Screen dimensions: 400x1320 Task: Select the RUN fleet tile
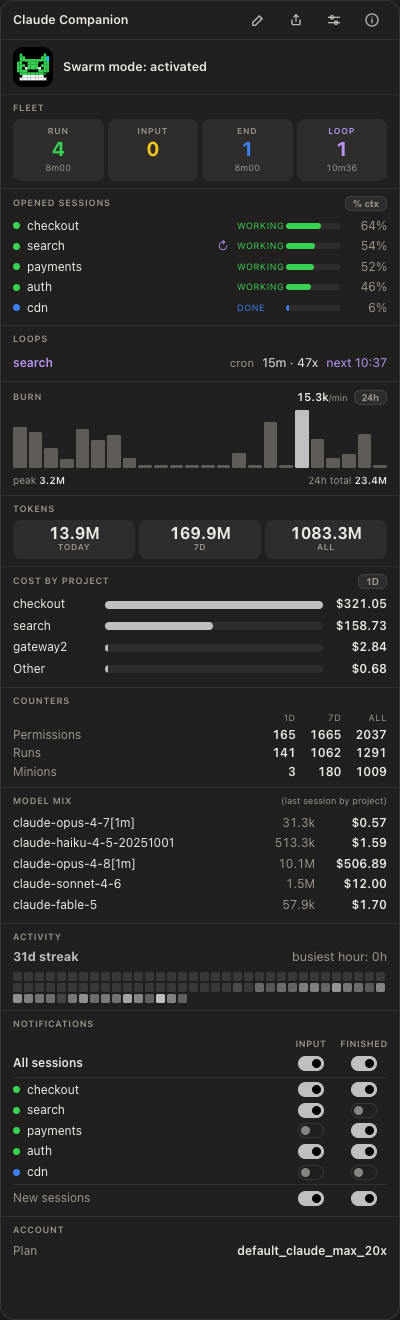tap(58, 150)
